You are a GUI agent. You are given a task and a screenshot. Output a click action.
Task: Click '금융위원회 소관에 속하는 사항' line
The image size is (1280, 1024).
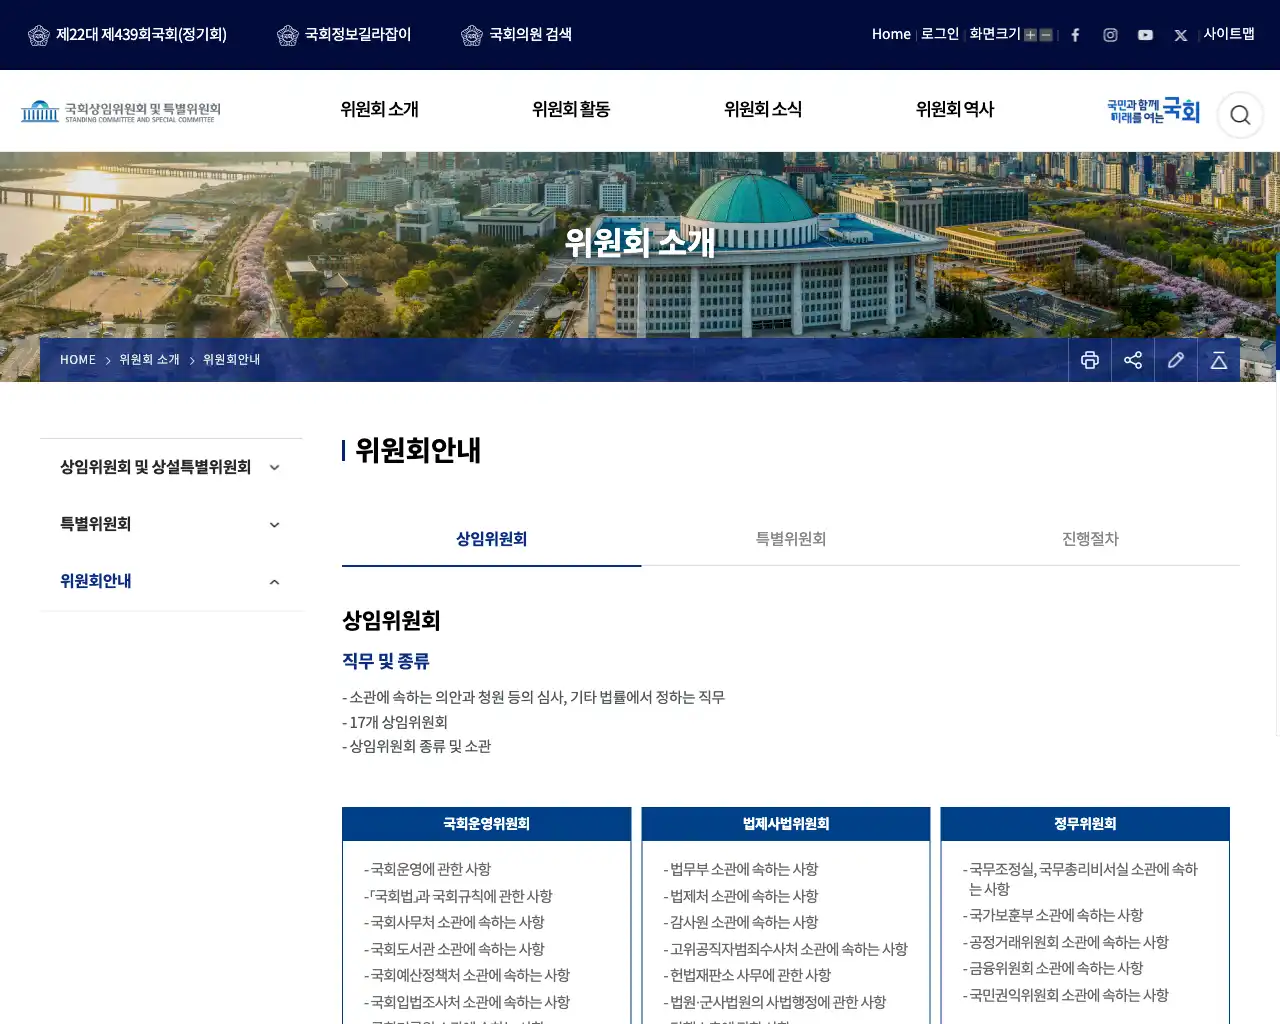click(x=1055, y=968)
